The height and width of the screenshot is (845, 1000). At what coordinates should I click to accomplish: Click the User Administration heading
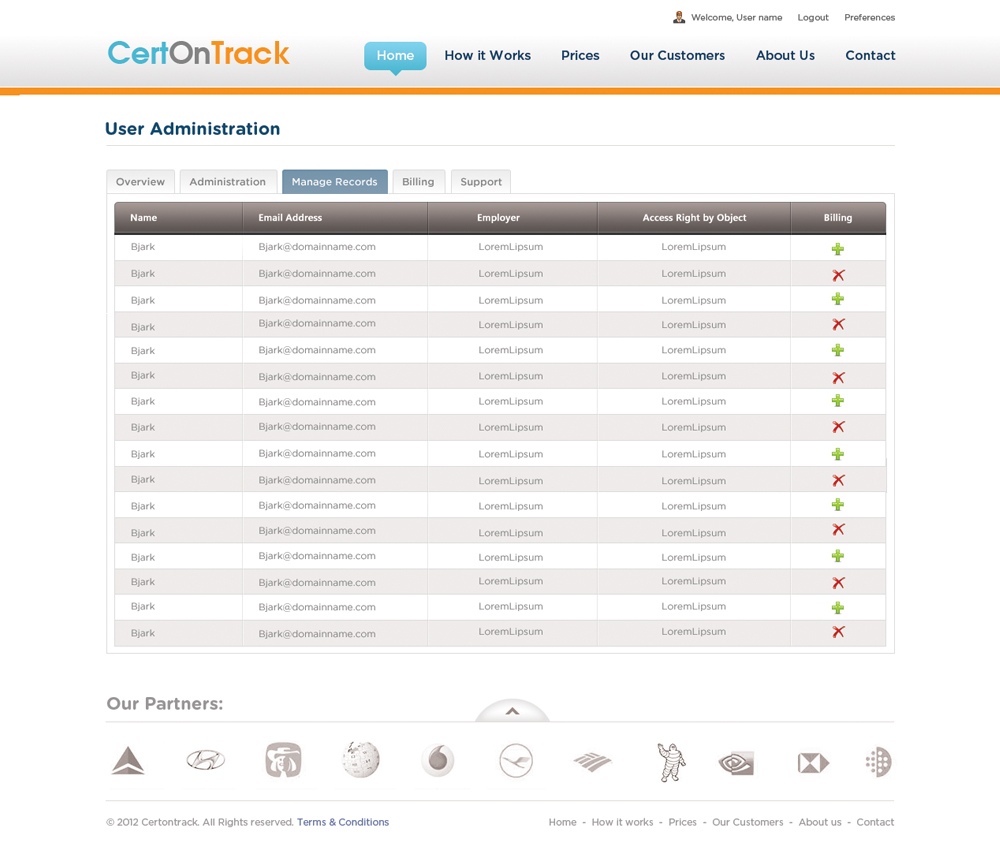coord(193,129)
